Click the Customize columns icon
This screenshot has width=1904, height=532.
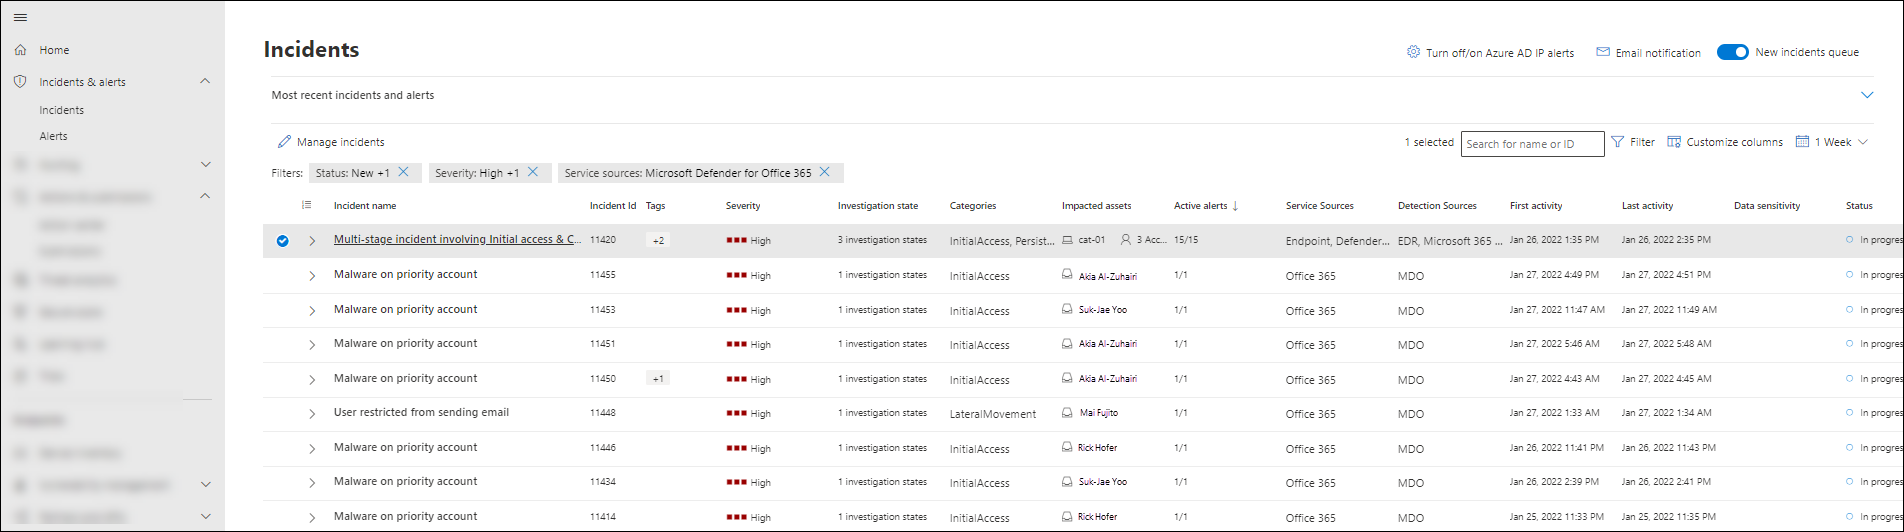1674,142
